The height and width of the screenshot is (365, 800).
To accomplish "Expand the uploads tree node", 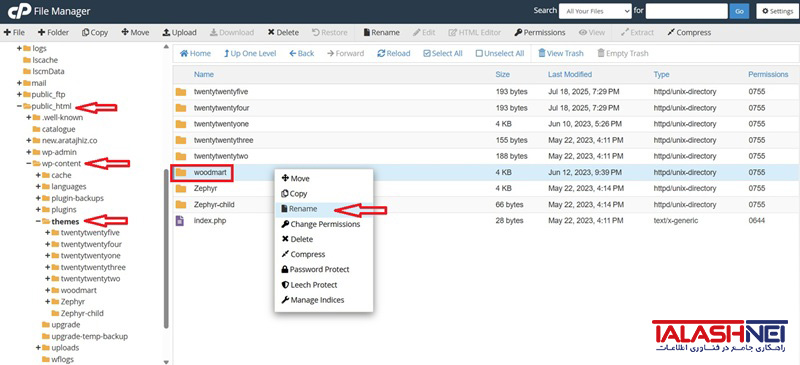I will point(38,348).
